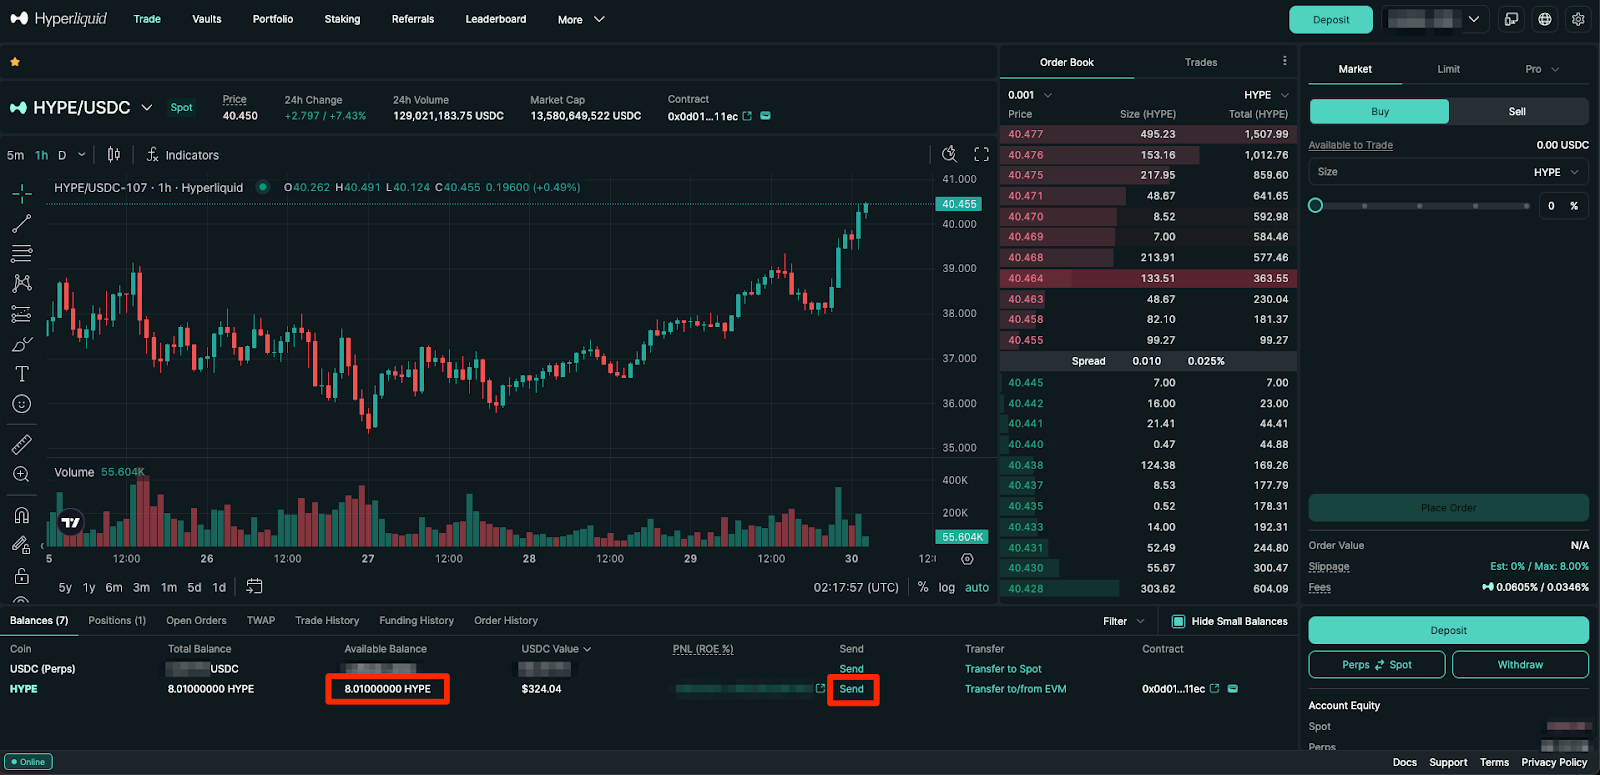The width and height of the screenshot is (1600, 775).
Task: Click the device/app icon beside the globe
Action: click(x=1511, y=19)
